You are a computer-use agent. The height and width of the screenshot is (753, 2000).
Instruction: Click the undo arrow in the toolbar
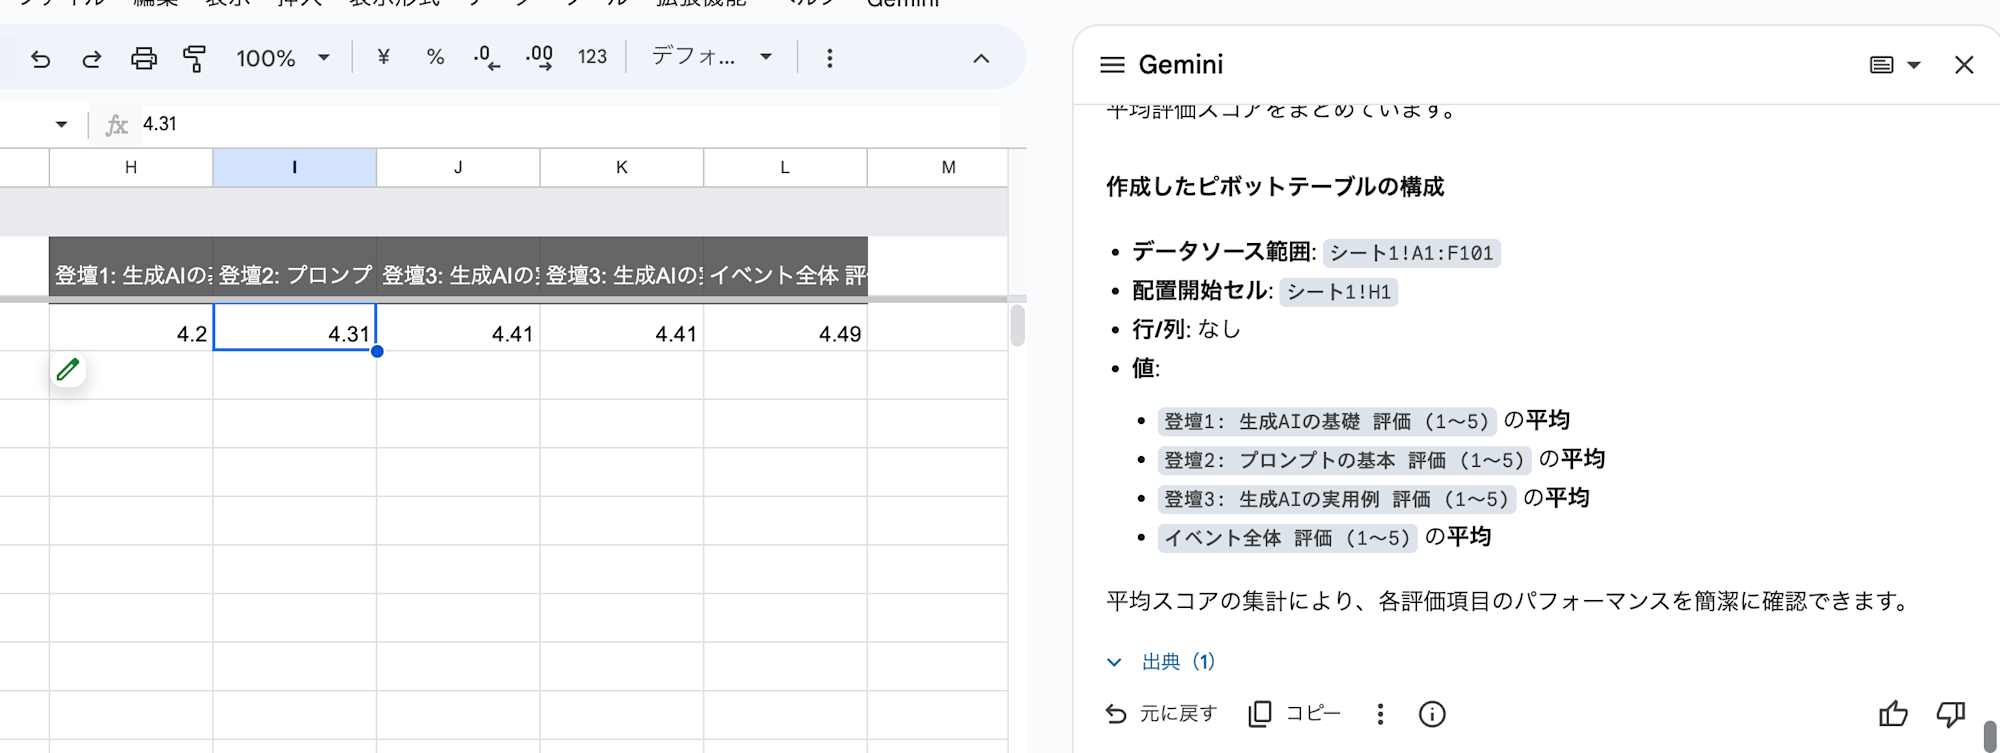[40, 59]
